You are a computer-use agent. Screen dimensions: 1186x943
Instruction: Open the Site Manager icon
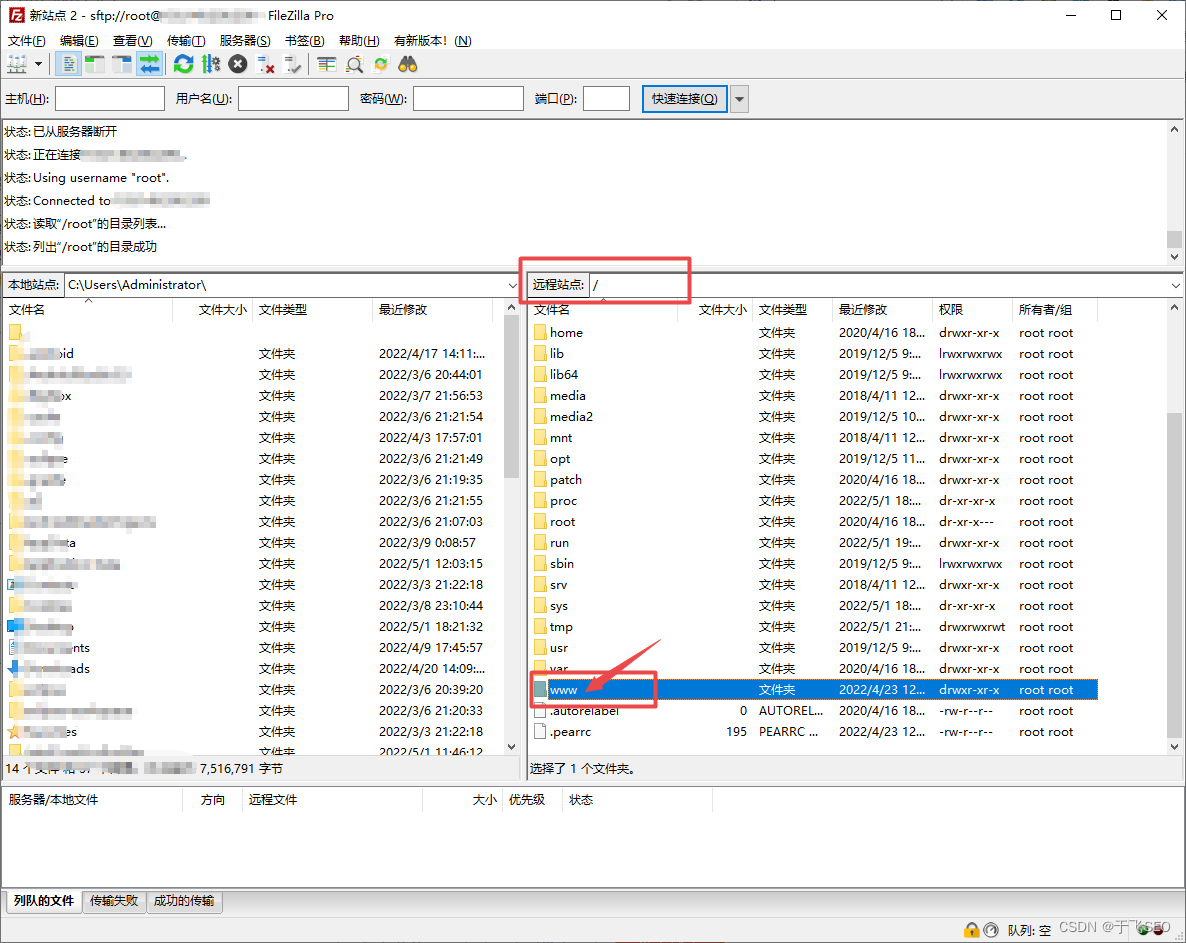click(x=17, y=64)
